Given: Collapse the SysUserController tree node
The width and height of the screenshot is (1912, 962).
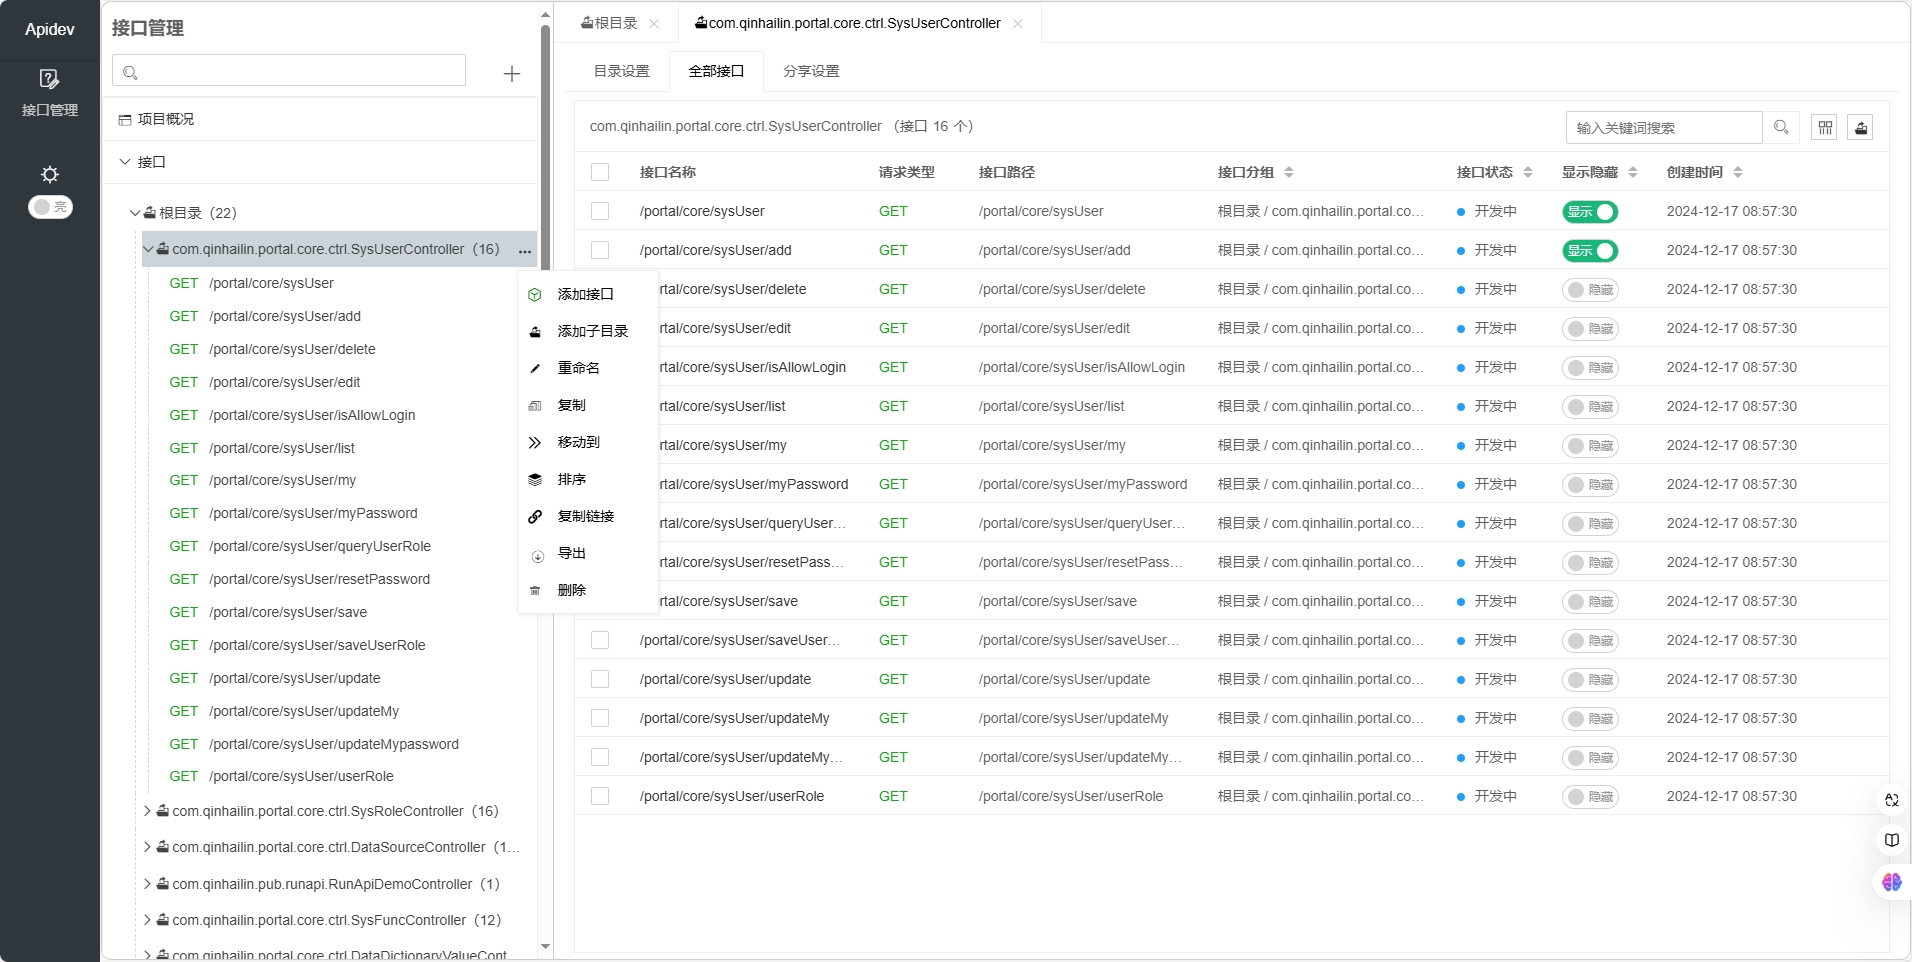Looking at the screenshot, I should coord(147,249).
